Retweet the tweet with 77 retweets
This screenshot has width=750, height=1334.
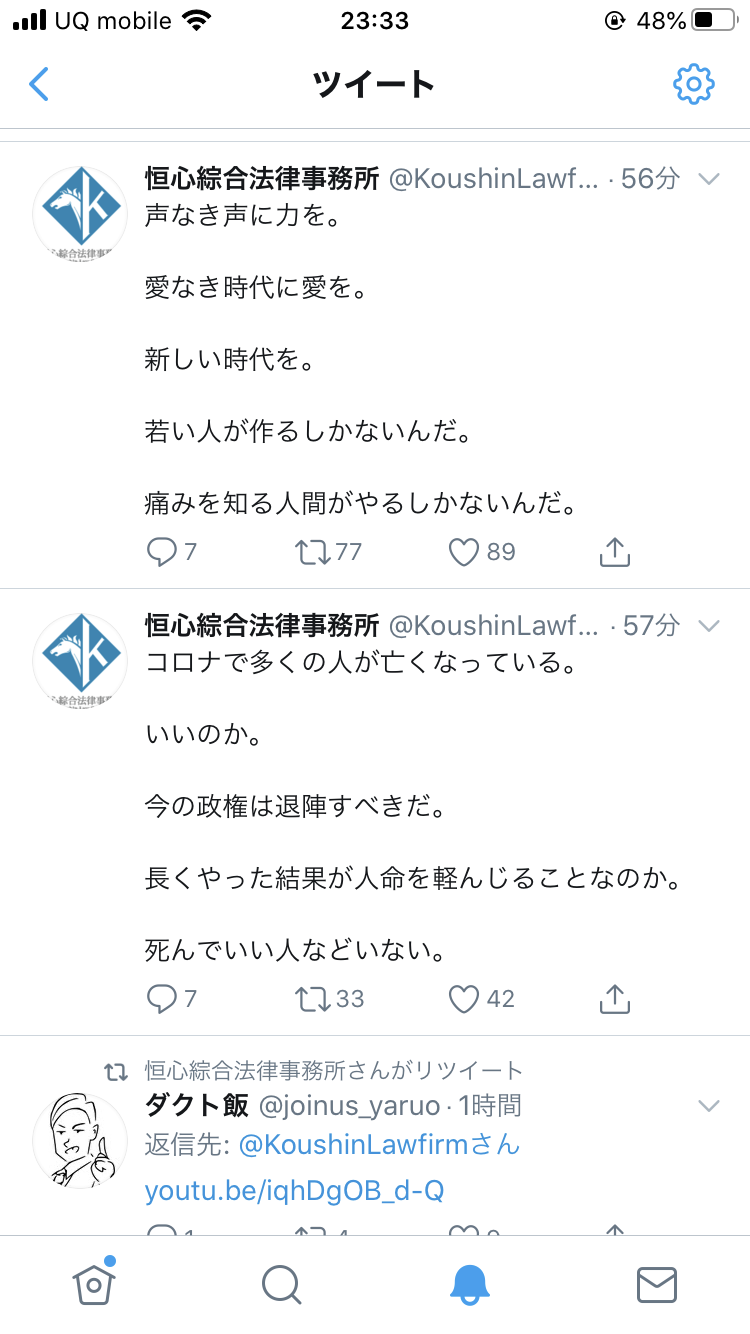click(313, 552)
